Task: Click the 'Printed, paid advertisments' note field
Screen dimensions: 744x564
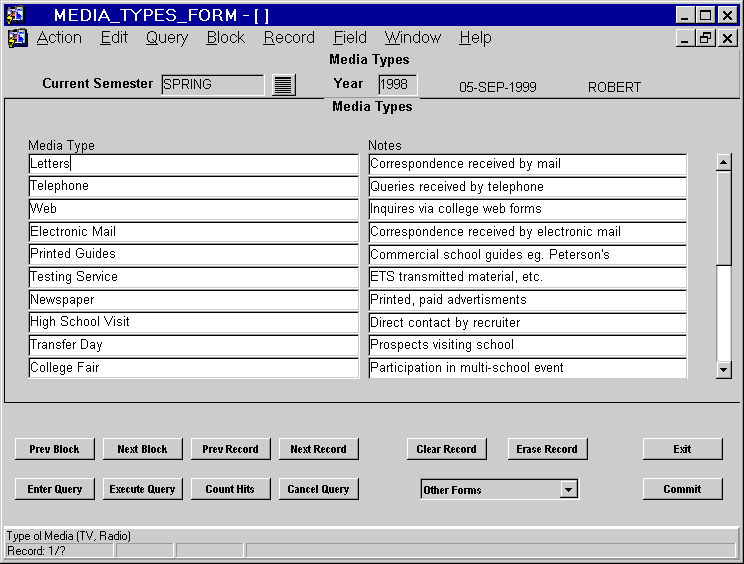Action: (528, 300)
